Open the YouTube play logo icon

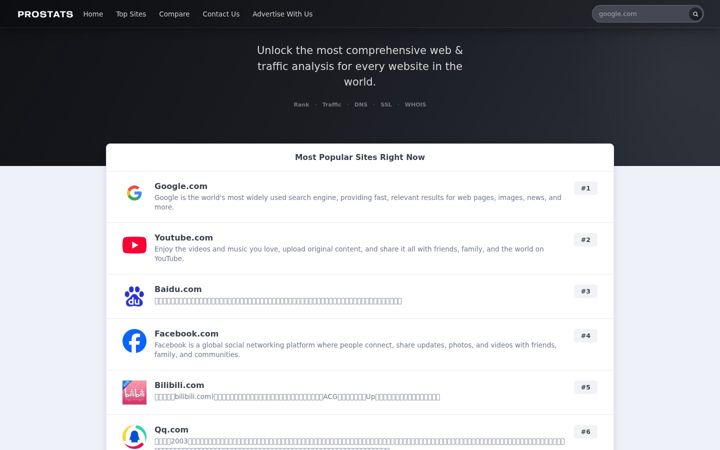[x=134, y=245]
